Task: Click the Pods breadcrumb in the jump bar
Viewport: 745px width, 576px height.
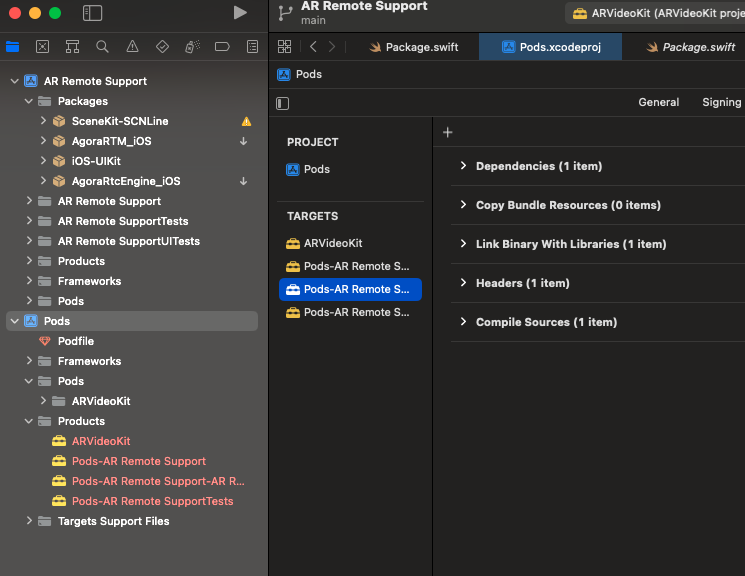Action: pos(300,74)
